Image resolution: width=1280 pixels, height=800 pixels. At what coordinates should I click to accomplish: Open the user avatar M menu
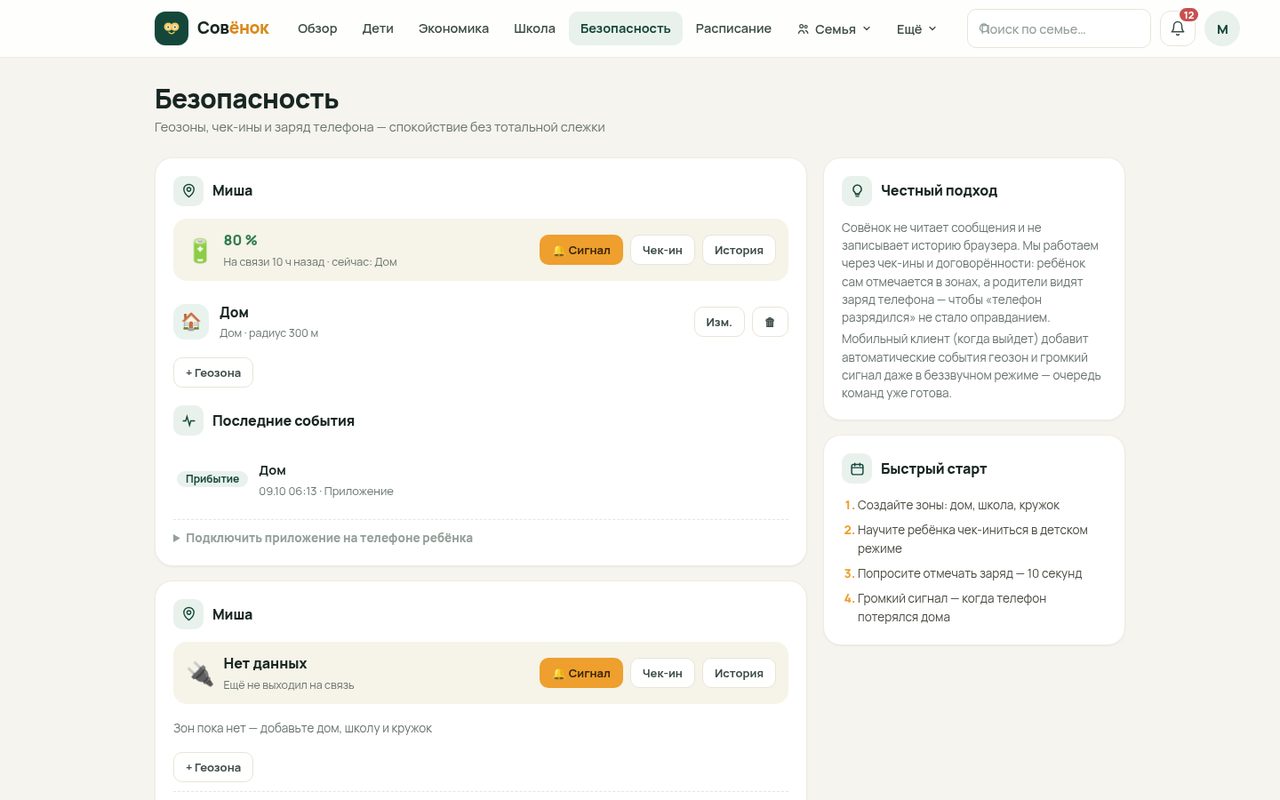1222,29
